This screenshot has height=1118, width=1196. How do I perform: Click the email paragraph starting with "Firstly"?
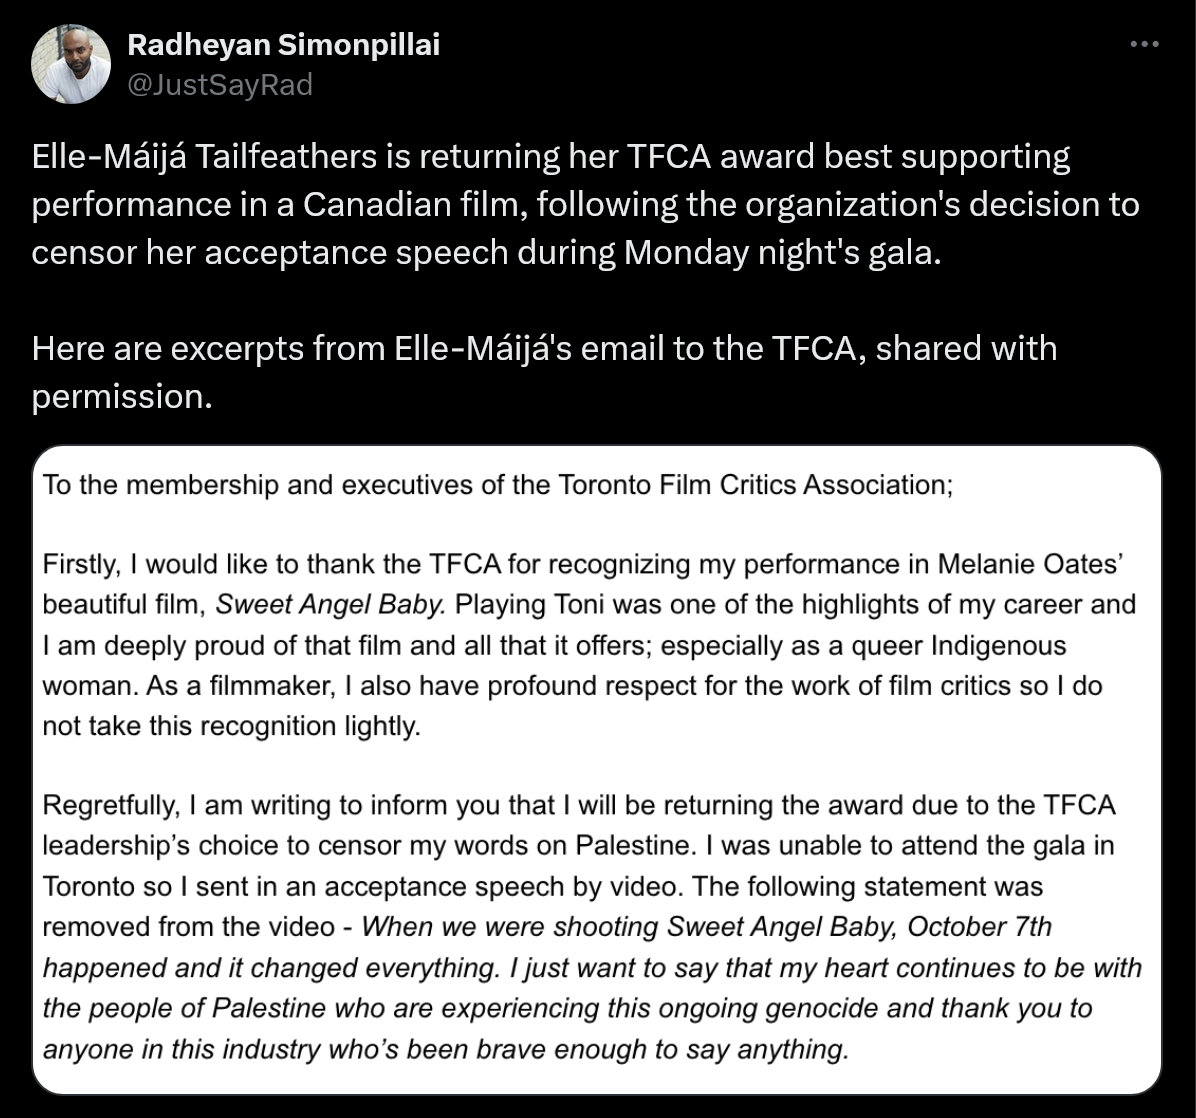[x=590, y=646]
